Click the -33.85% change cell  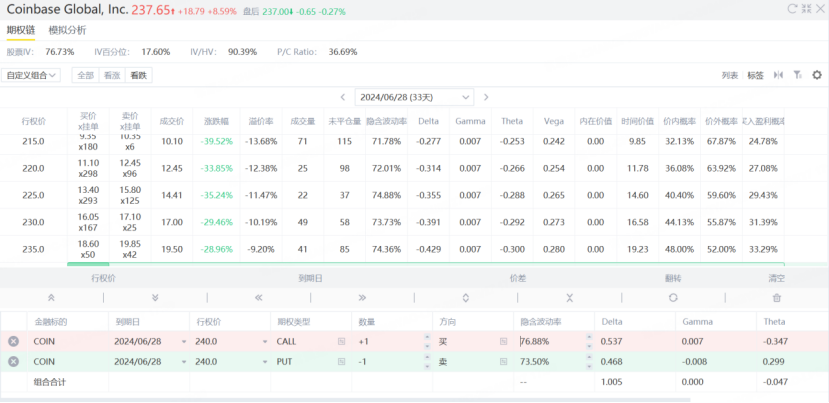click(x=216, y=168)
